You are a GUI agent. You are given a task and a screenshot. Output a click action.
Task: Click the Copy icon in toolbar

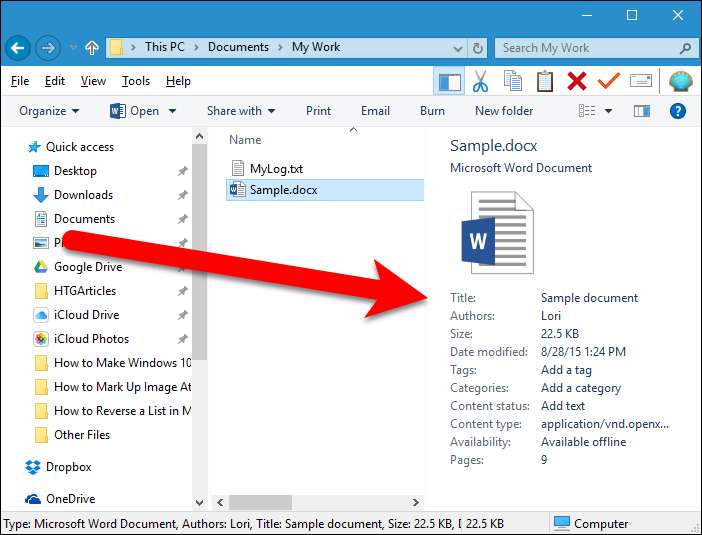tap(513, 81)
